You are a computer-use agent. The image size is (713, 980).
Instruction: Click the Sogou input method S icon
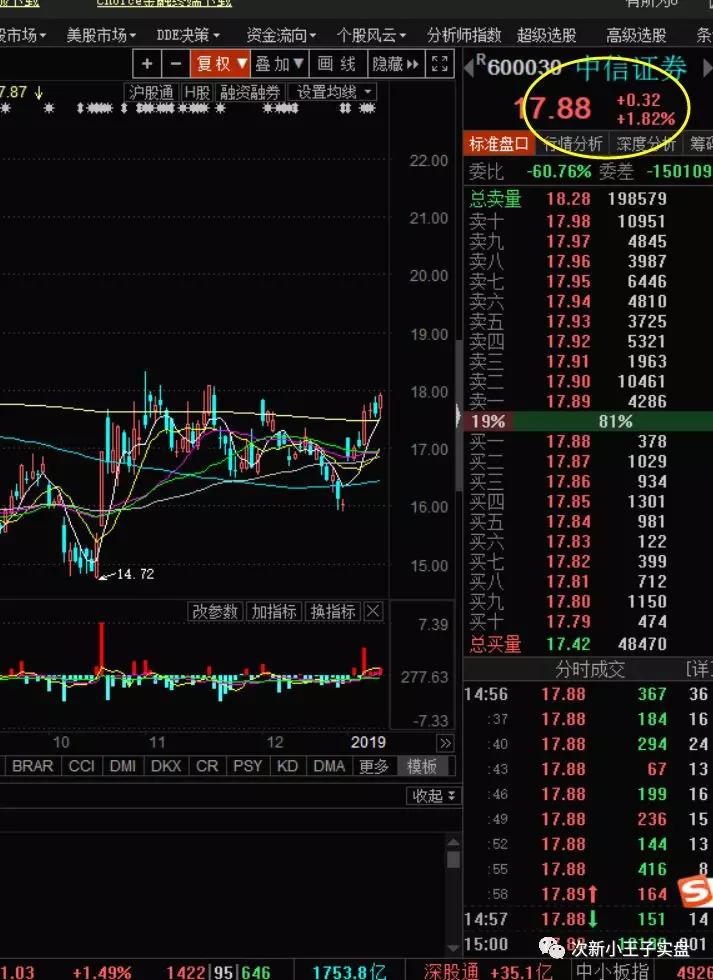[x=696, y=890]
